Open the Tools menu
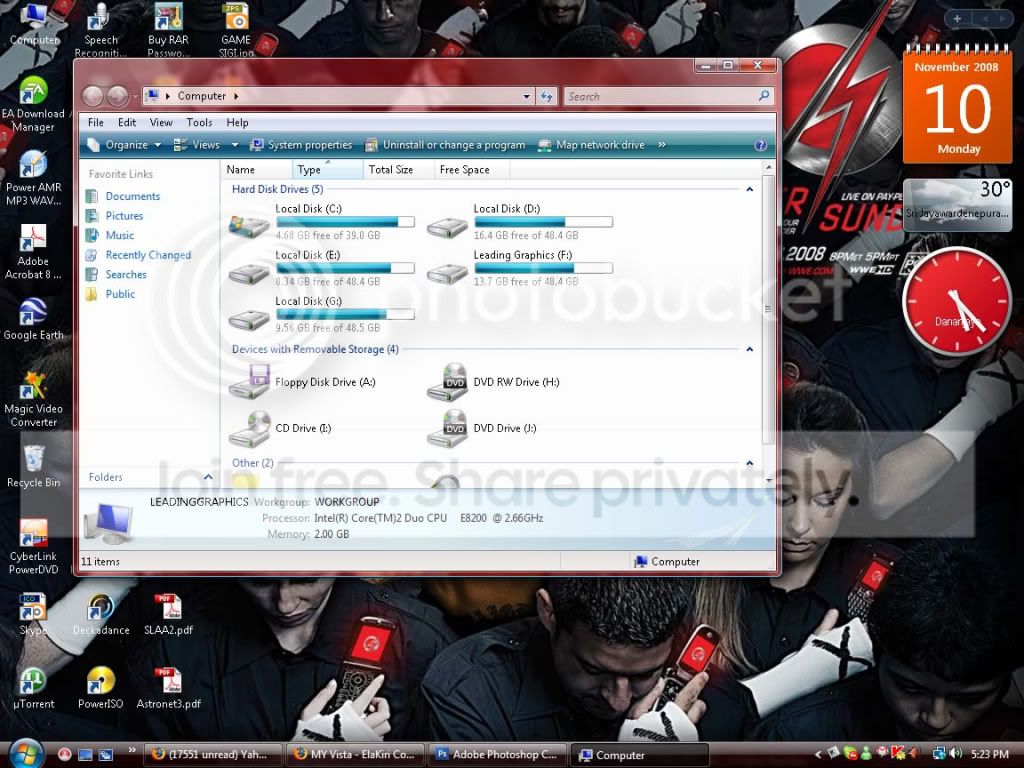This screenshot has width=1024, height=768. click(199, 123)
